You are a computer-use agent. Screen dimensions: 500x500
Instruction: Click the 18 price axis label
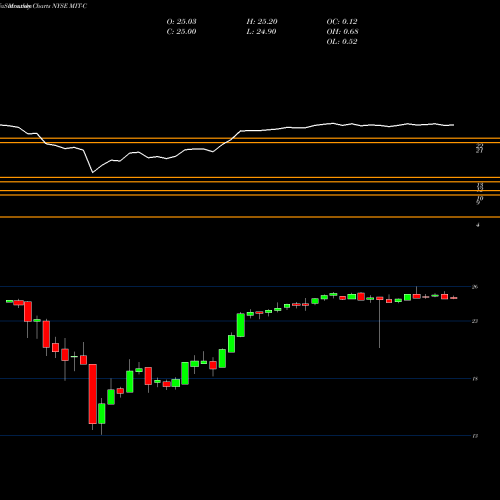475,379
